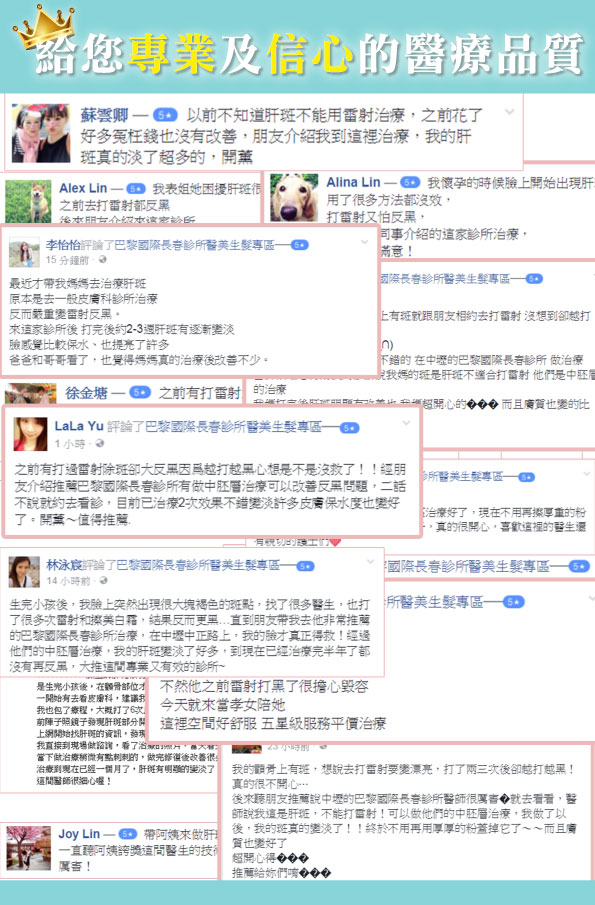The image size is (595, 905).
Task: Open the 蘇雲卿 reviewer name link
Action: coord(104,115)
